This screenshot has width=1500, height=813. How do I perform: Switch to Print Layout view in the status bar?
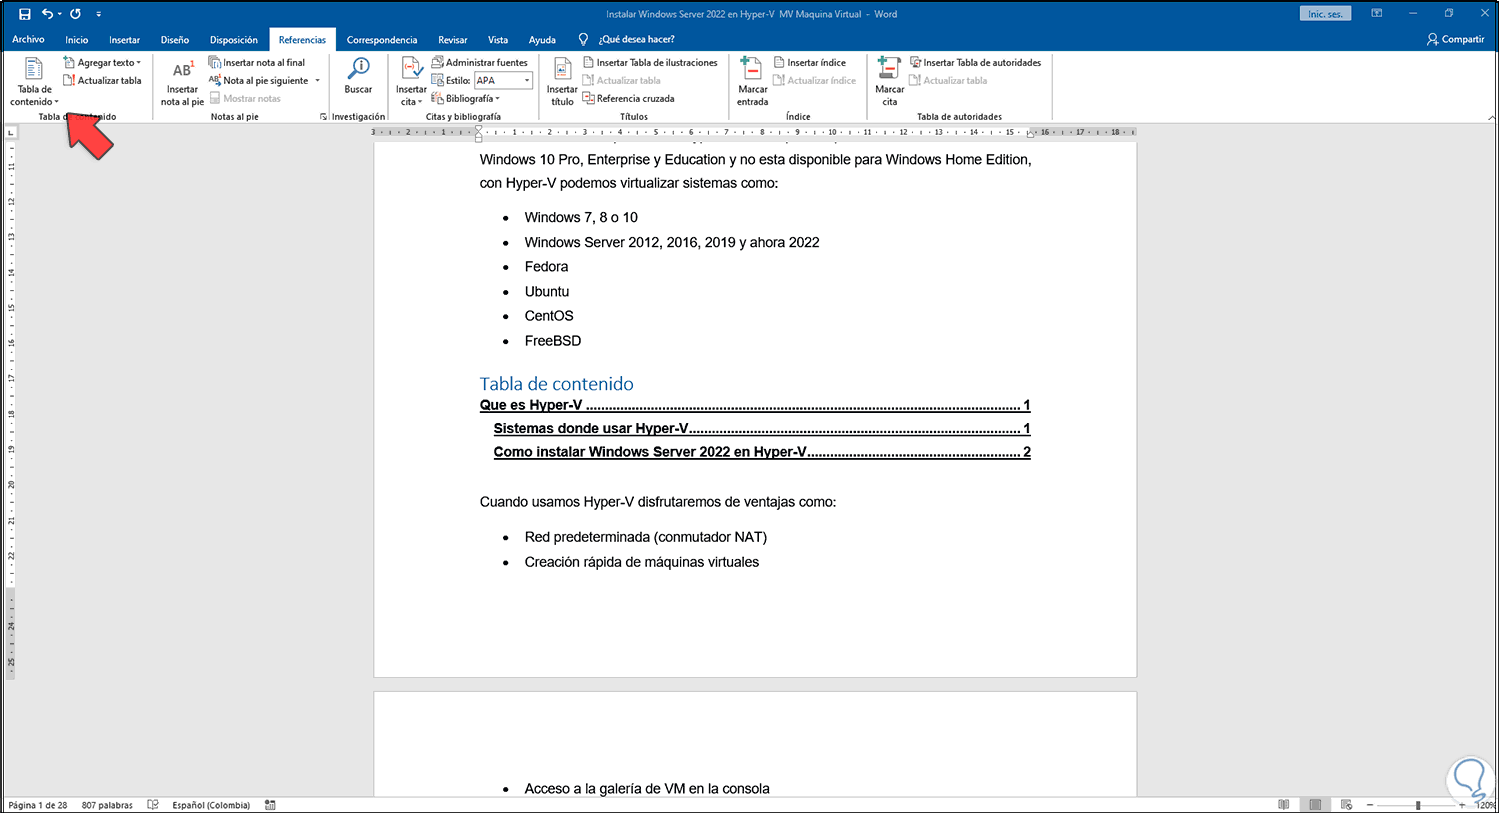tap(1315, 805)
